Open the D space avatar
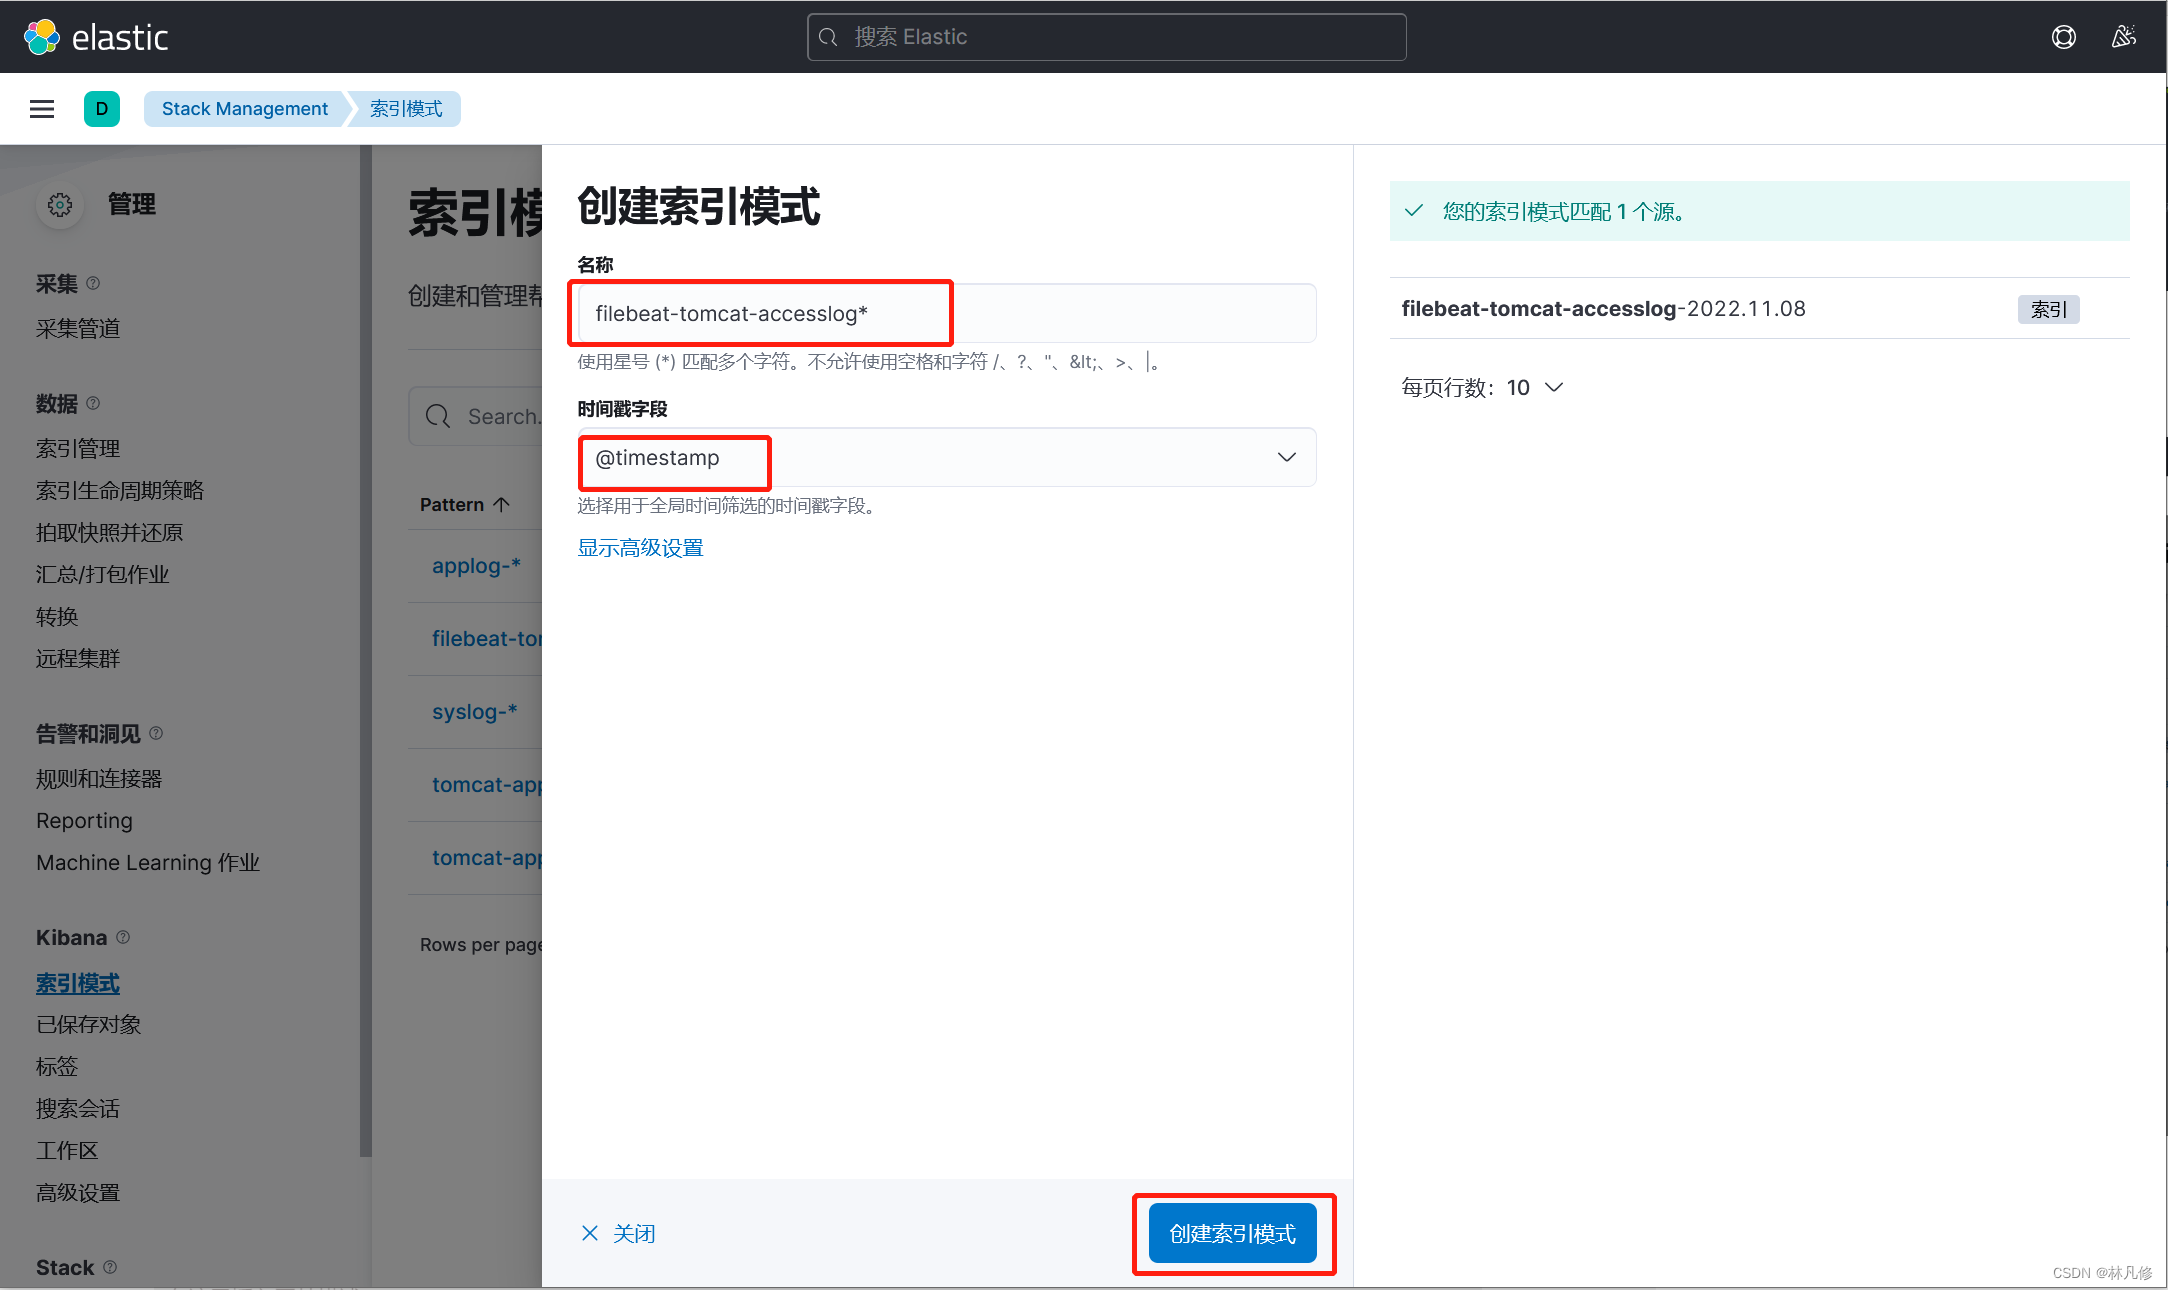Image resolution: width=2168 pixels, height=1290 pixels. (102, 109)
